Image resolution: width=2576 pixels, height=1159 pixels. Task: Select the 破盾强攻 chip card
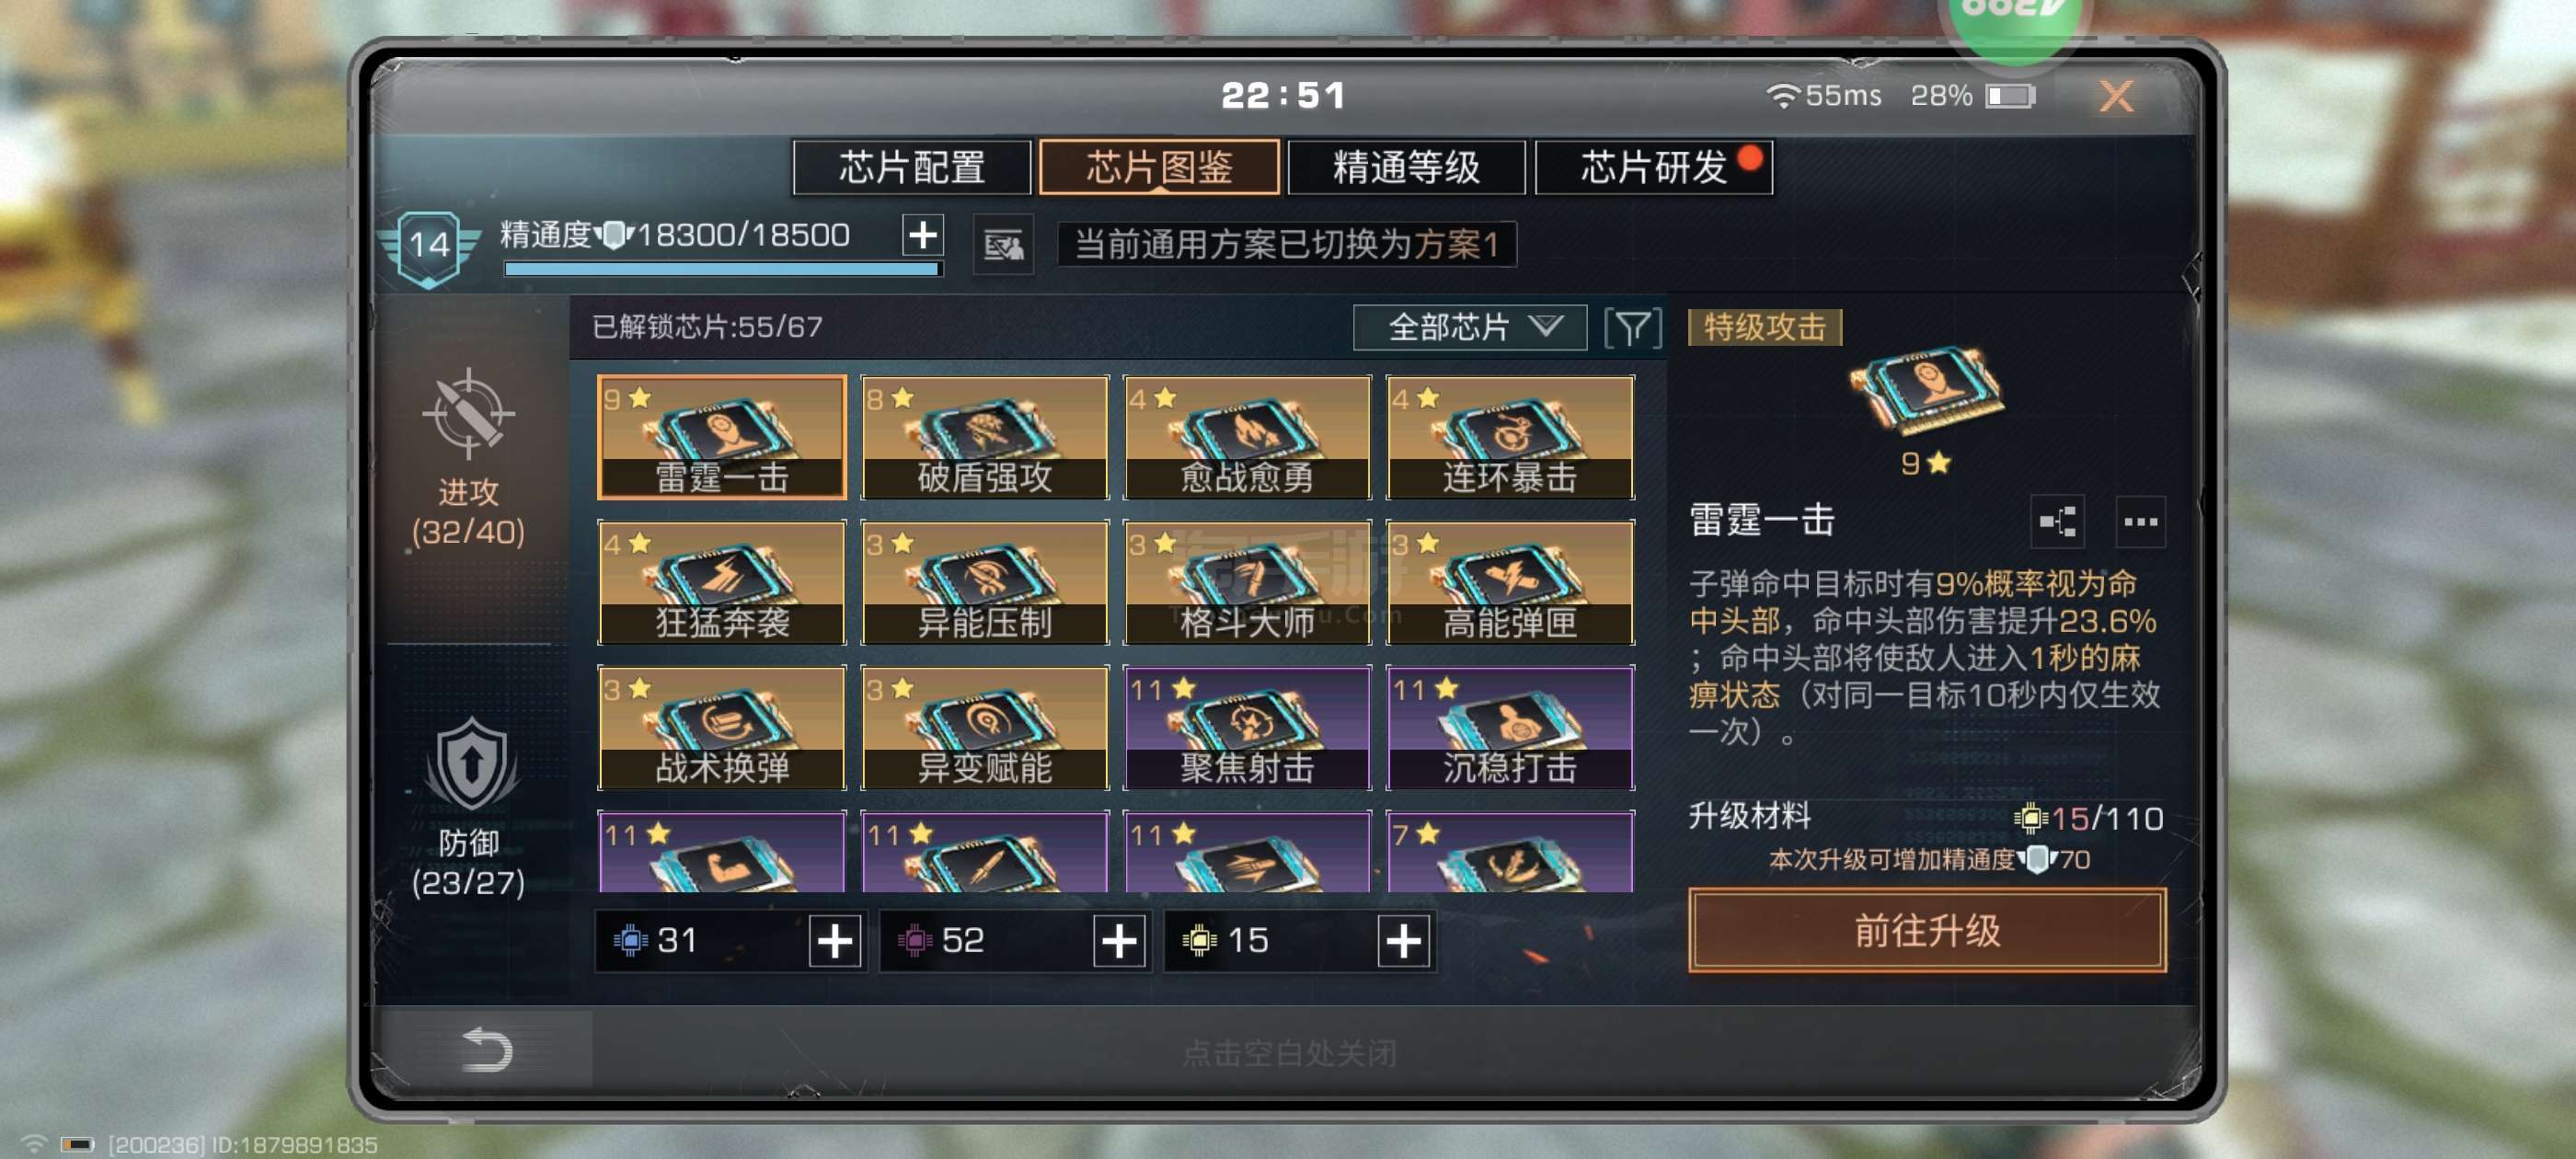[985, 437]
